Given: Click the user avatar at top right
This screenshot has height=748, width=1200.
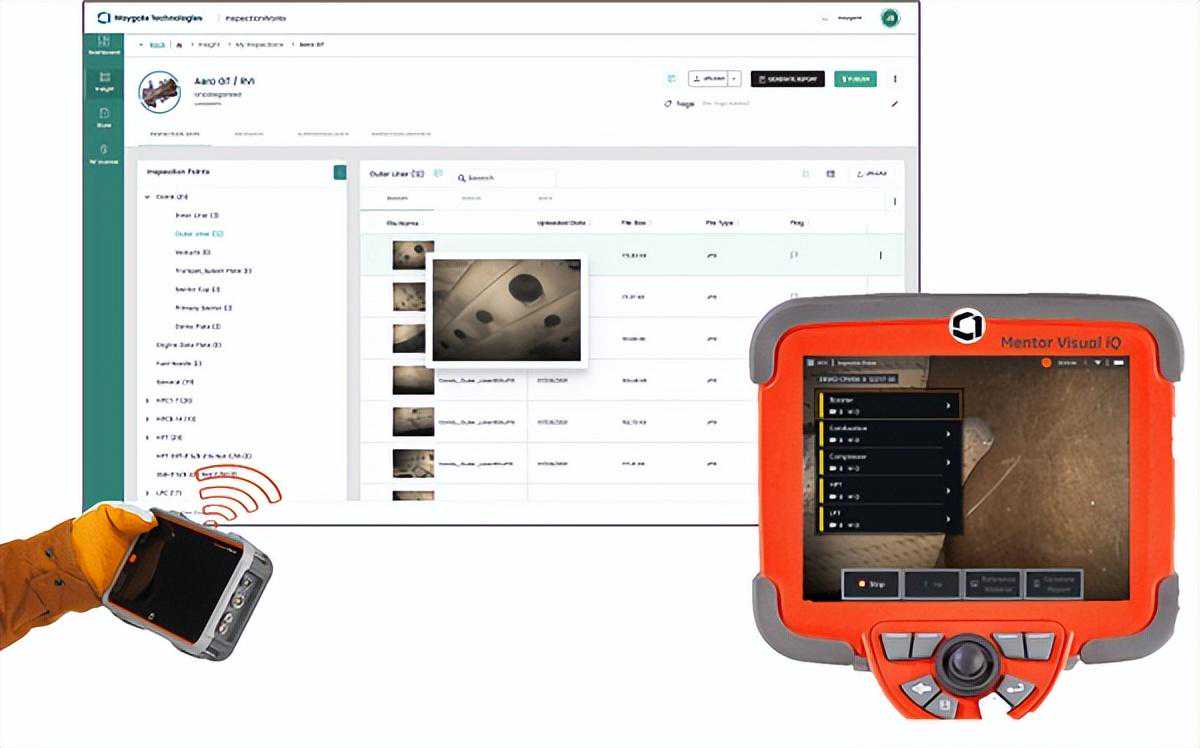Looking at the screenshot, I should click(x=888, y=18).
